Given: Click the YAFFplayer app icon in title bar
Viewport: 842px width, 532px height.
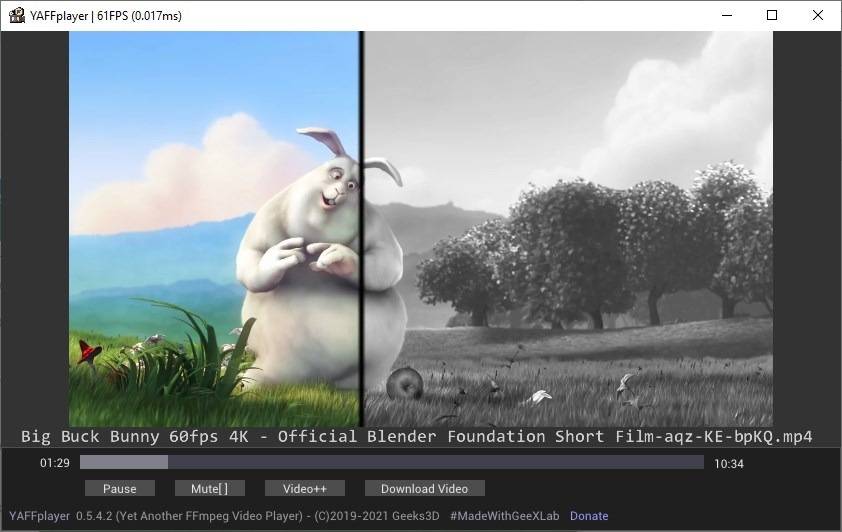Looking at the screenshot, I should point(17,15).
